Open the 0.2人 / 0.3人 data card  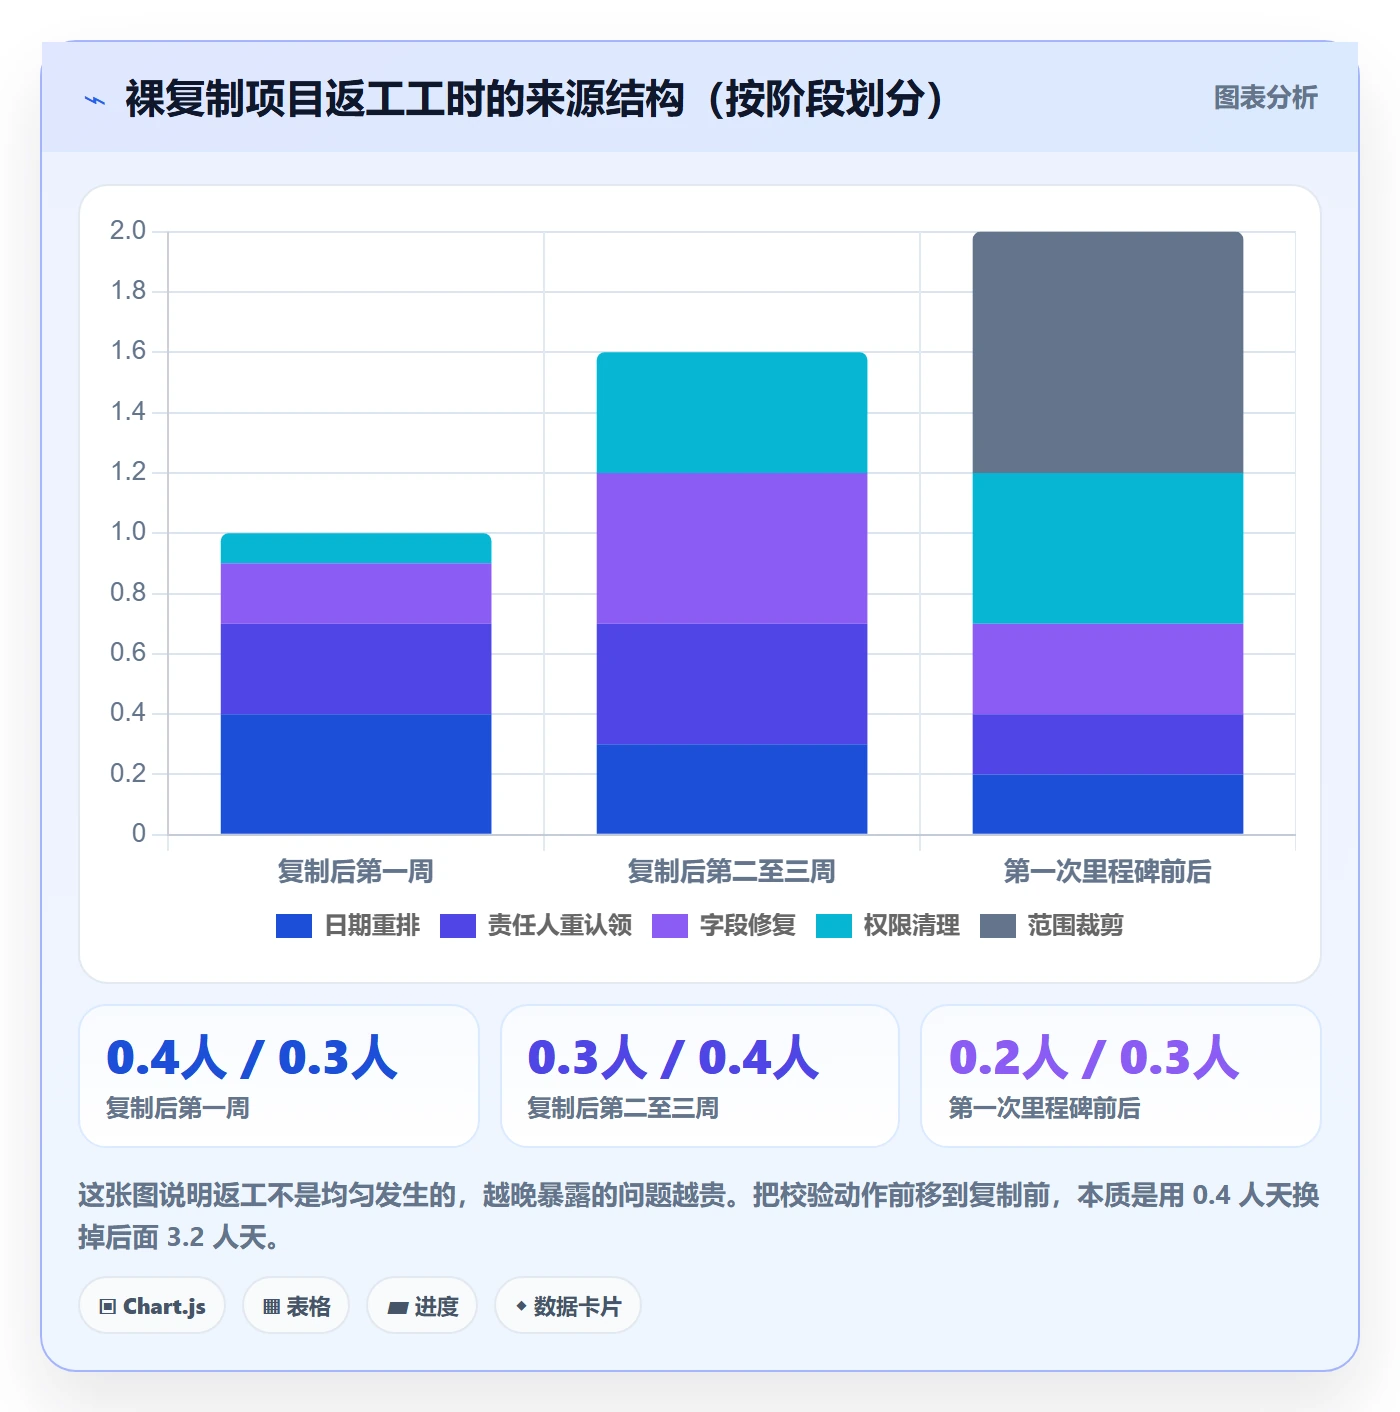(x=1121, y=1076)
